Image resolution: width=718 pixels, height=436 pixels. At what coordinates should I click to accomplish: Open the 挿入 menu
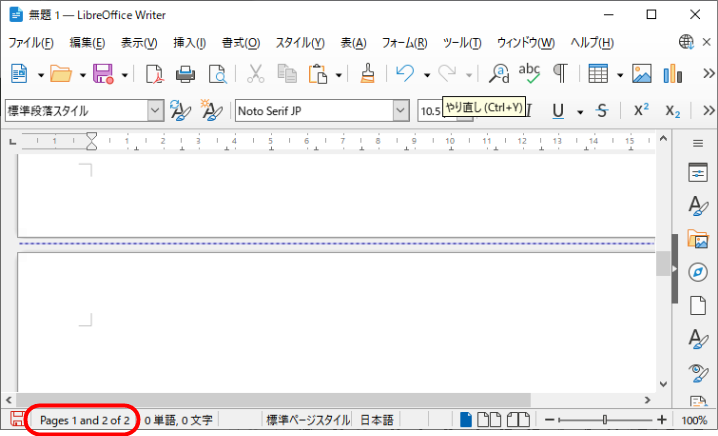190,43
